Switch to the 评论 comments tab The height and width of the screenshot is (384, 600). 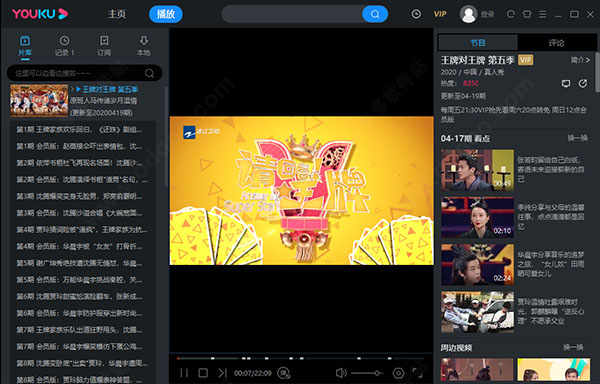coord(556,42)
